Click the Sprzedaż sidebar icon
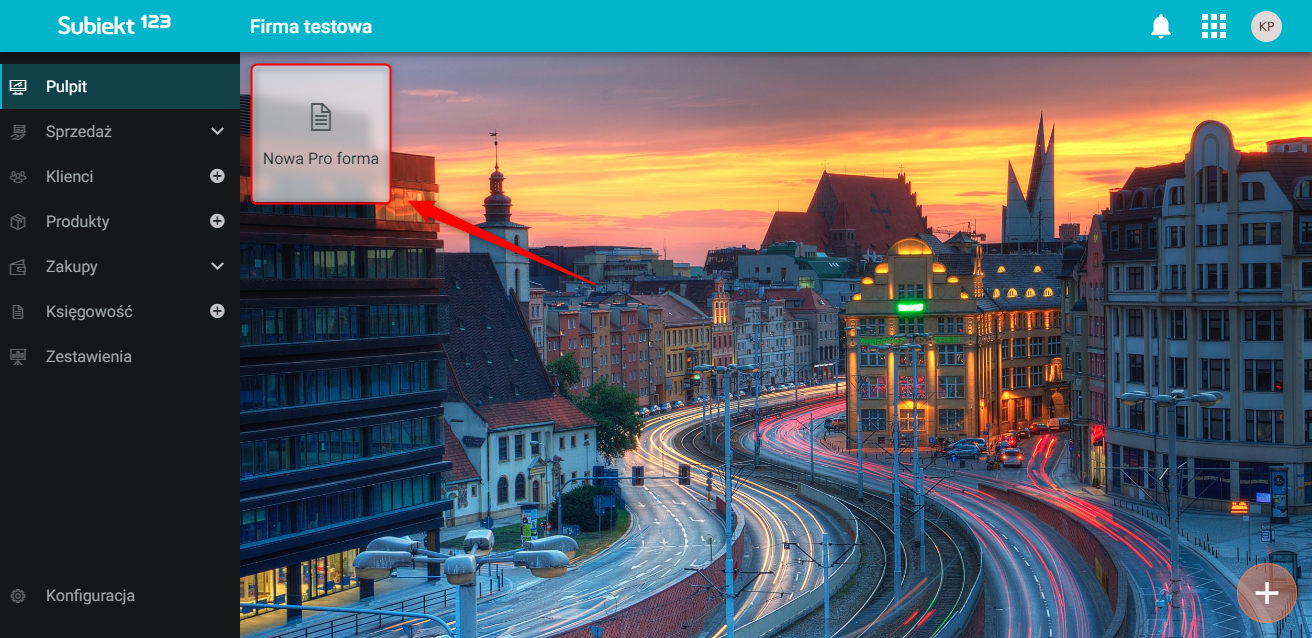Viewport: 1312px width, 638px height. [x=18, y=132]
